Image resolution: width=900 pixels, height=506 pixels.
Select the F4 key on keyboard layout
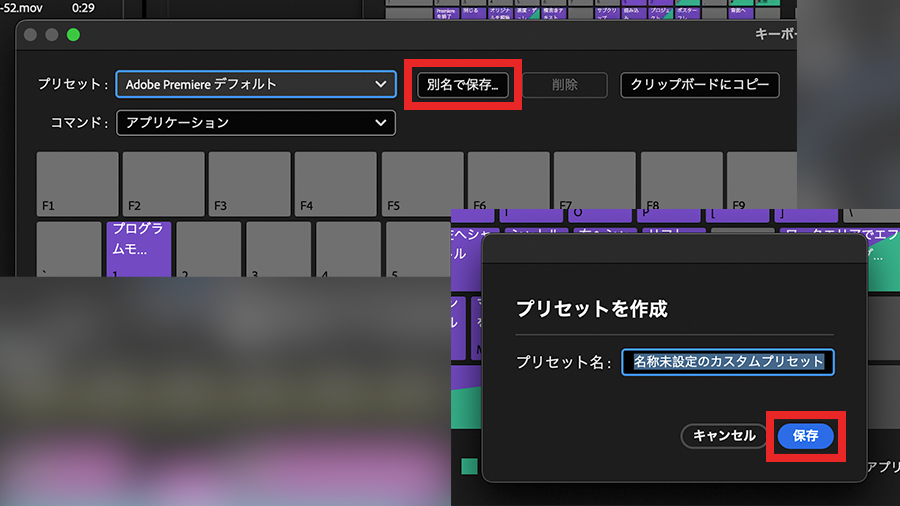pyautogui.click(x=336, y=184)
